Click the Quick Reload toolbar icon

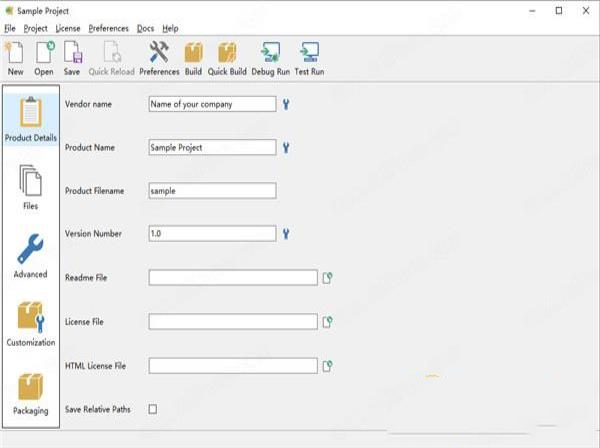[x=111, y=58]
